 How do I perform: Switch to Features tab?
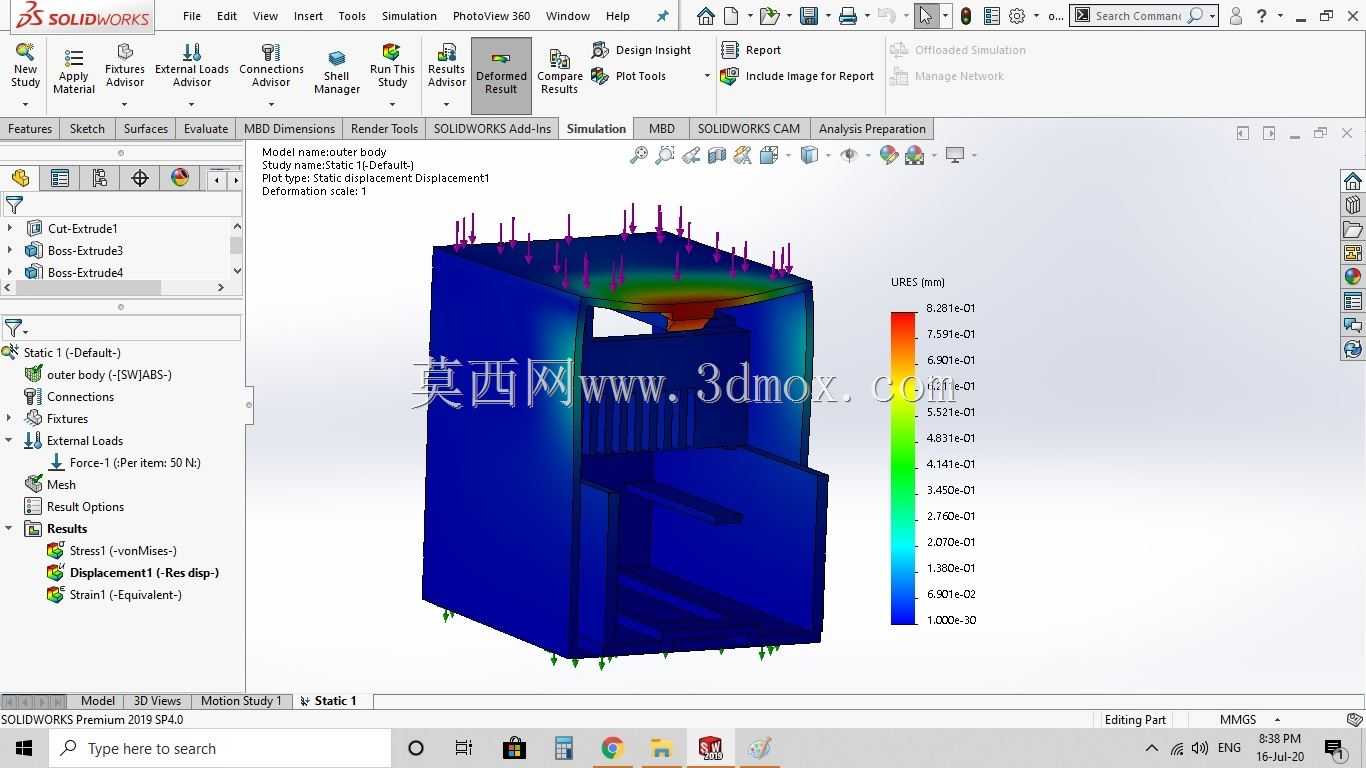pos(30,128)
